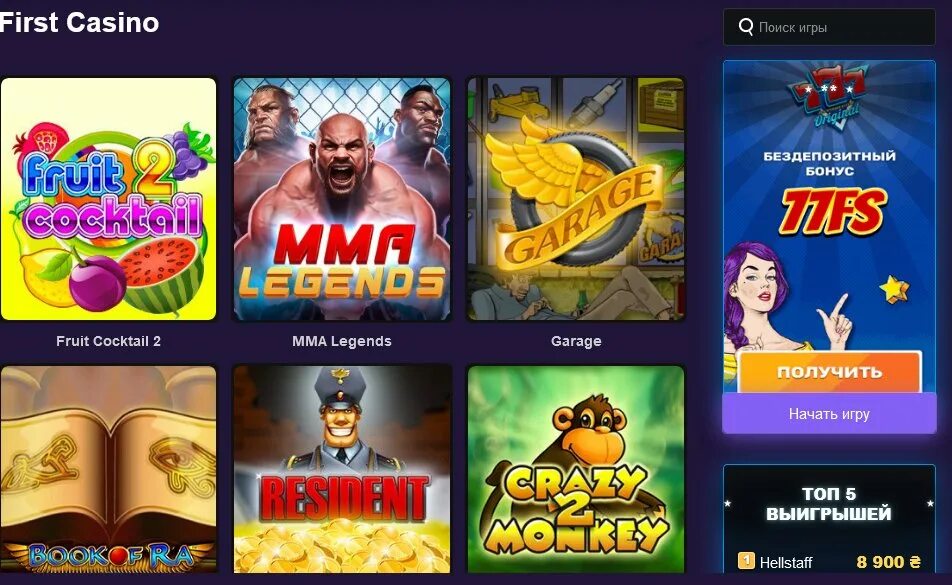
Task: Click the "Garage" title text link
Action: click(x=576, y=341)
